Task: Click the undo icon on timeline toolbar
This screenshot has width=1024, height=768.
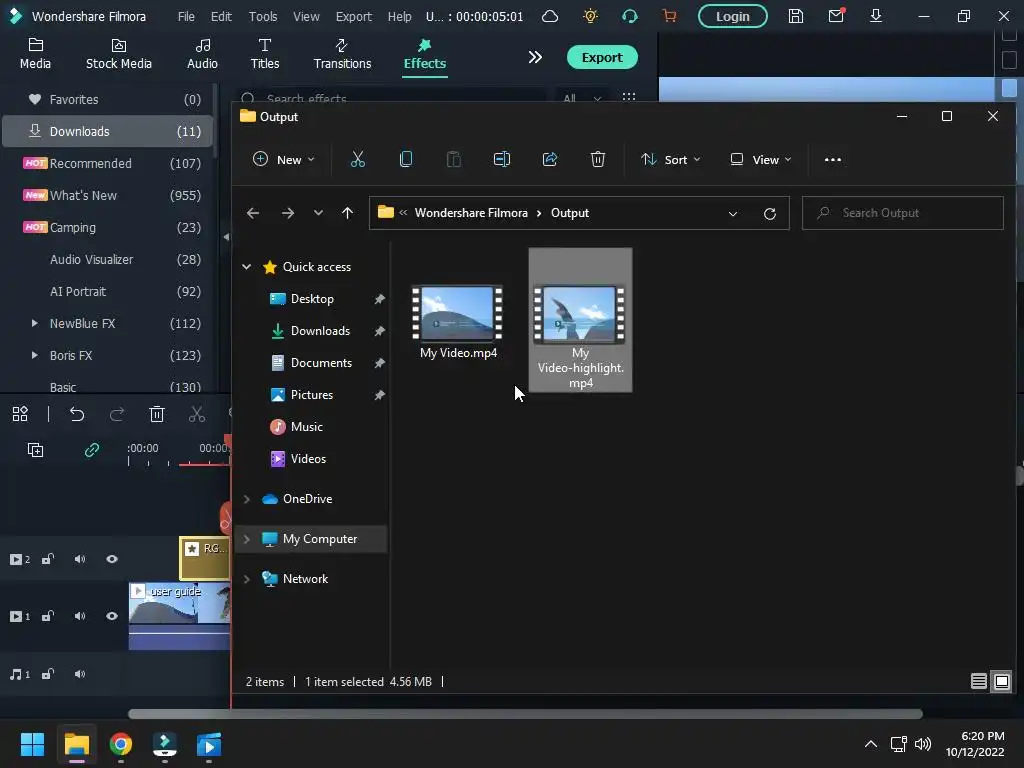Action: [x=77, y=414]
